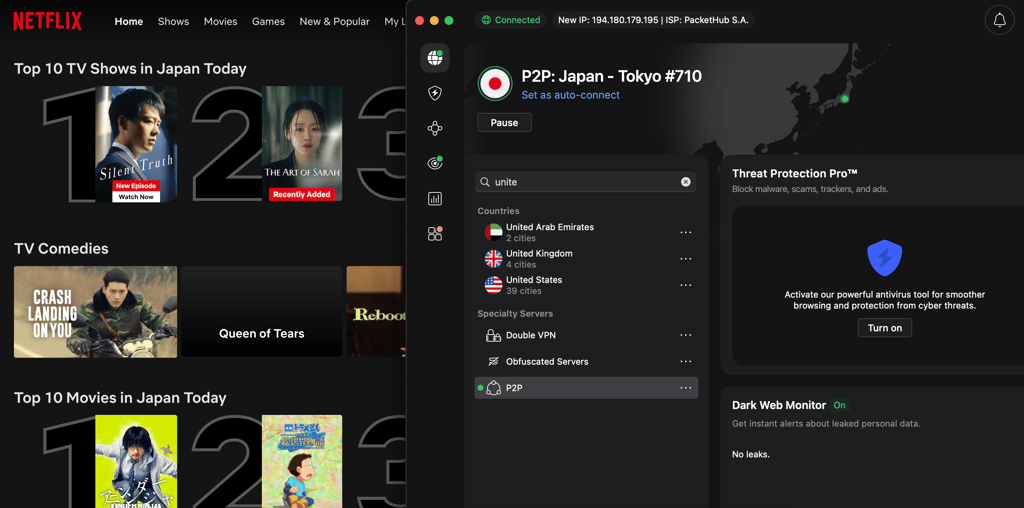Open Netflix Shows tab
Viewport: 1024px width, 508px height.
tap(173, 22)
